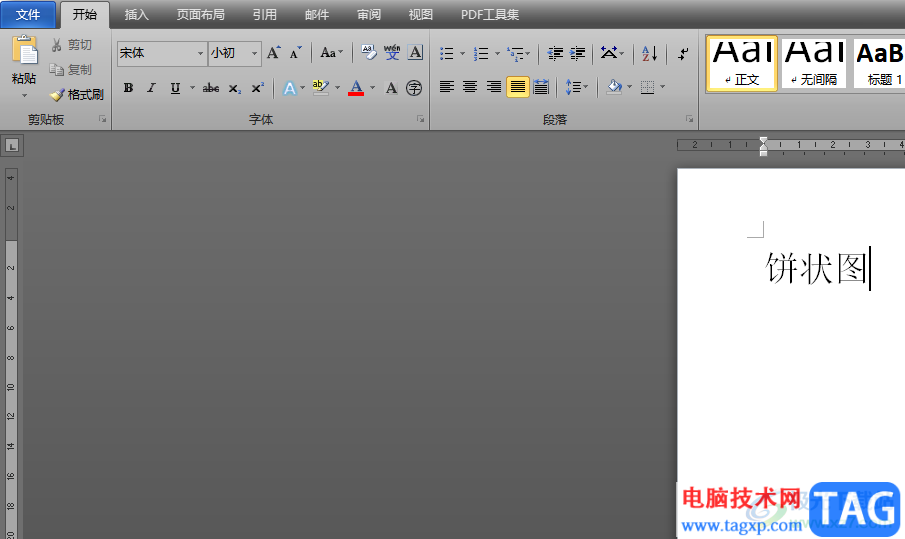Apply the 正文 style
Viewport: 905px width, 539px height.
742,63
